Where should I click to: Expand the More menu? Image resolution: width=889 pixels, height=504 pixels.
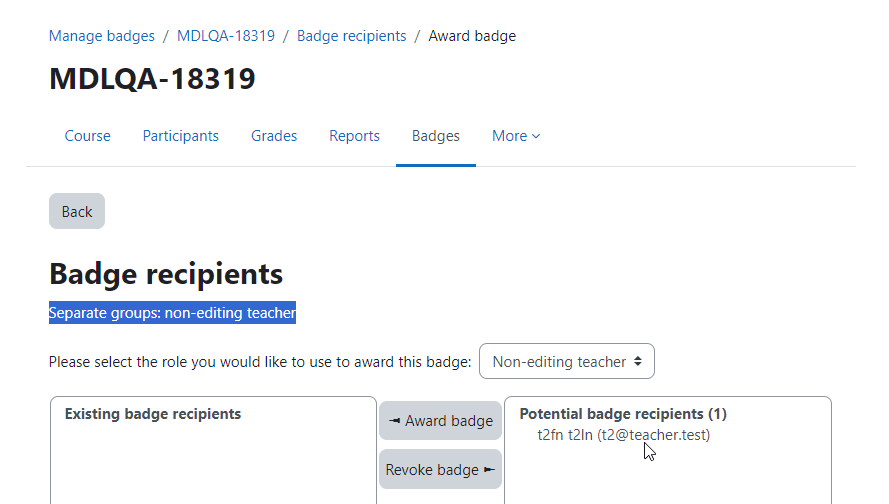coord(516,136)
